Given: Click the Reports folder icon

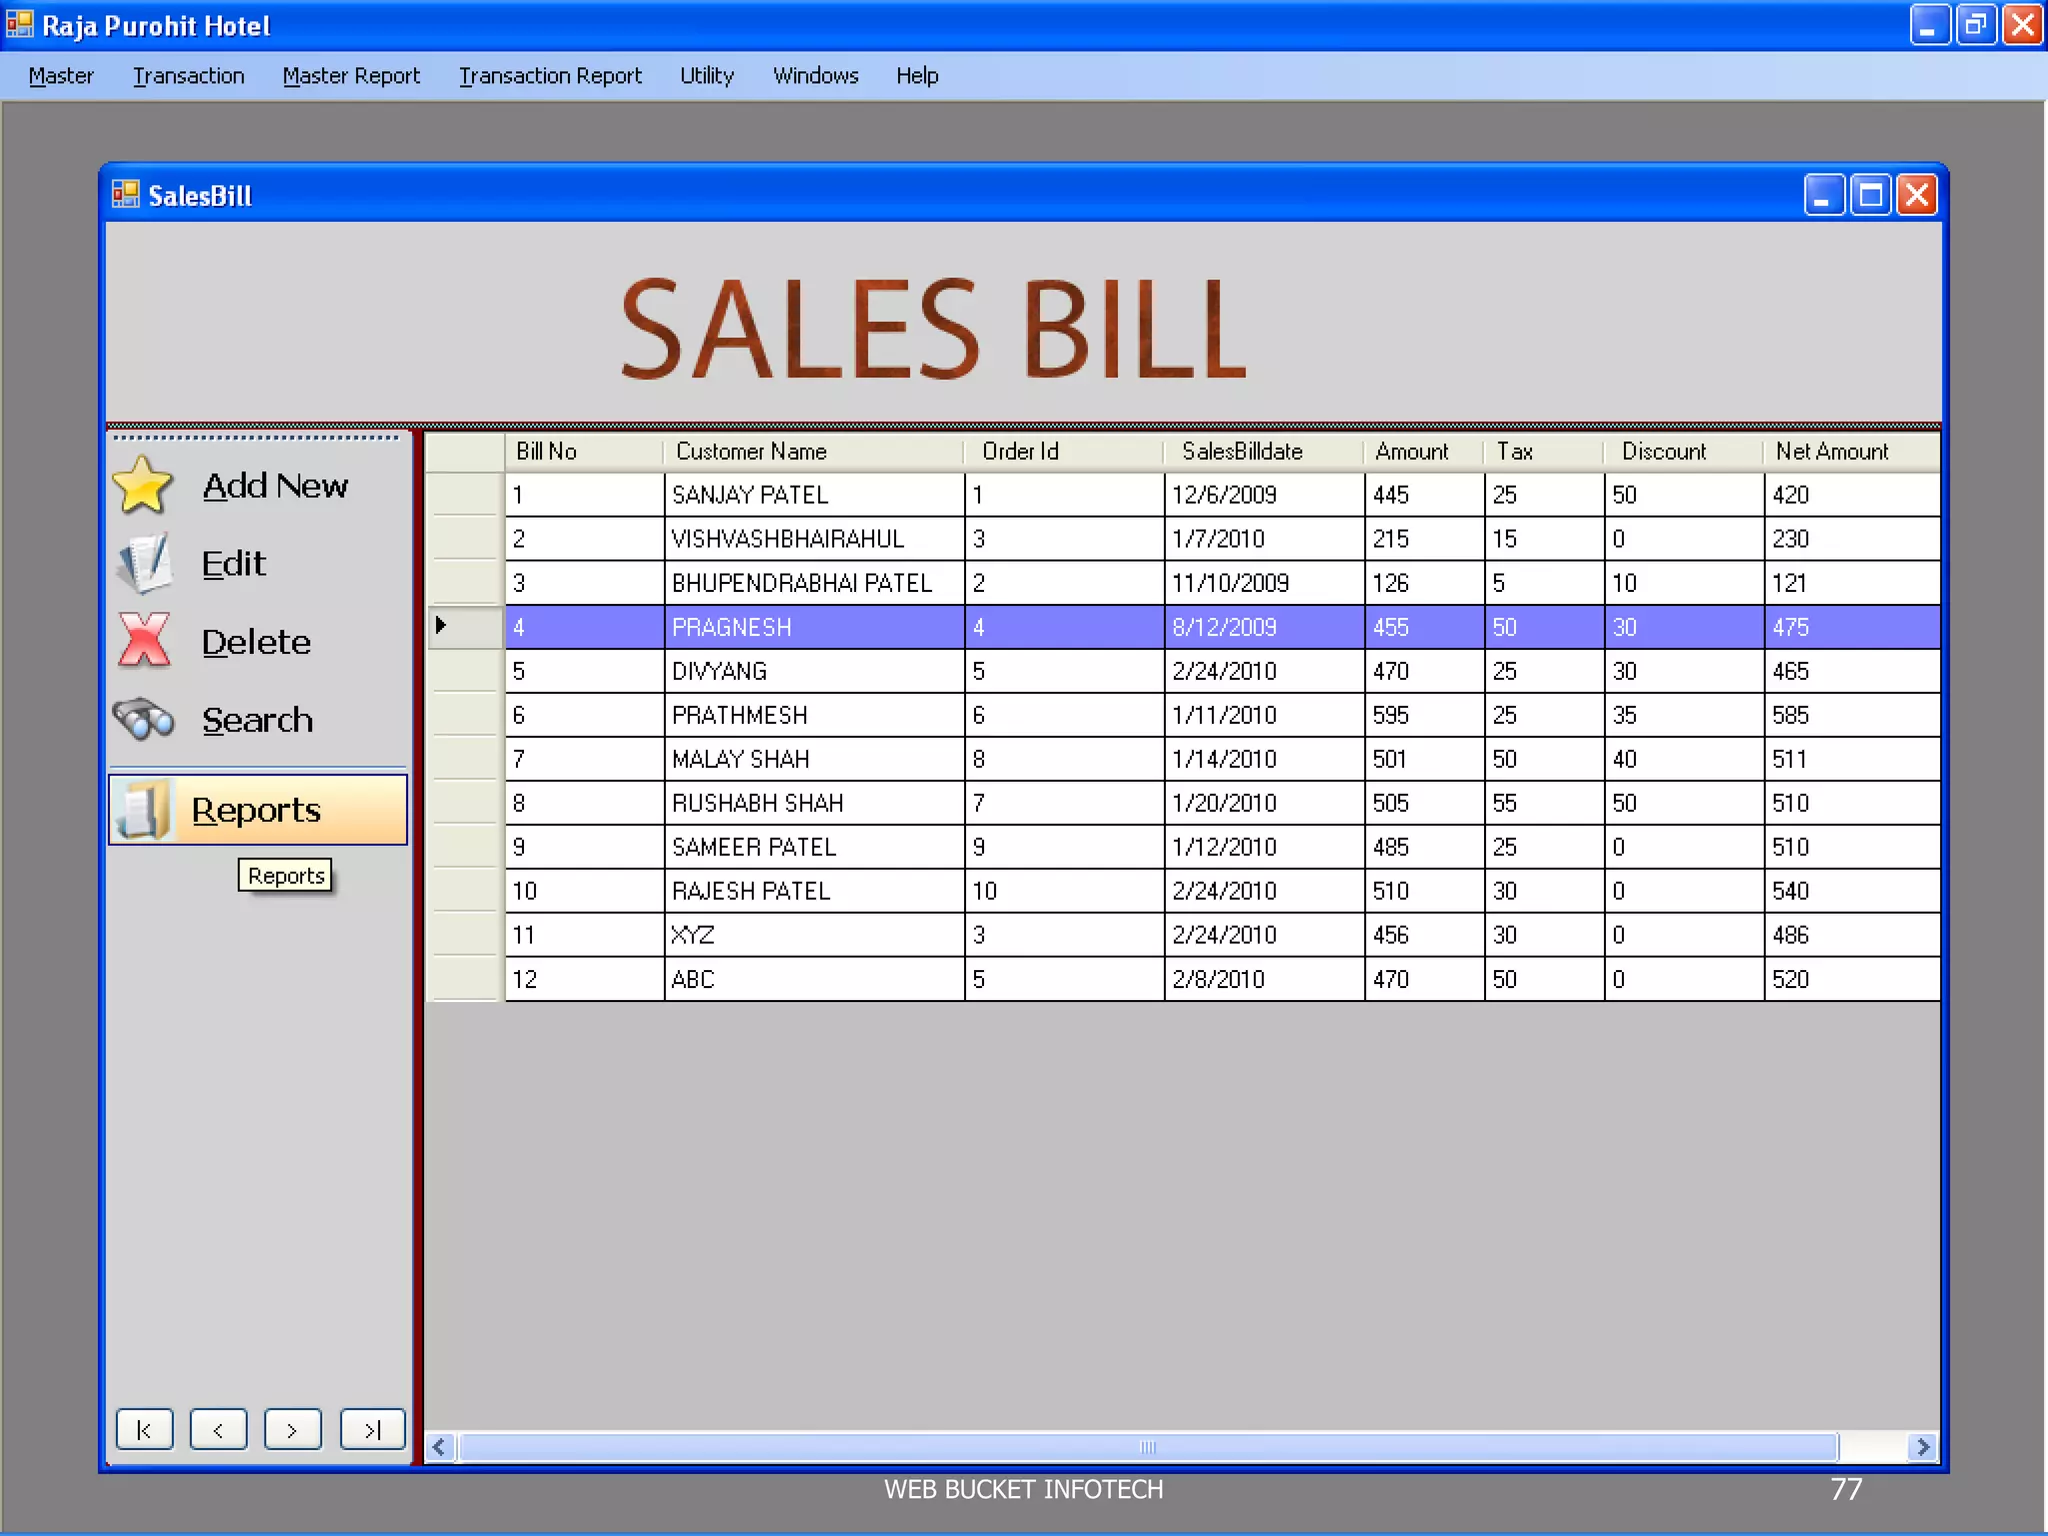Looking at the screenshot, I should click(x=143, y=809).
